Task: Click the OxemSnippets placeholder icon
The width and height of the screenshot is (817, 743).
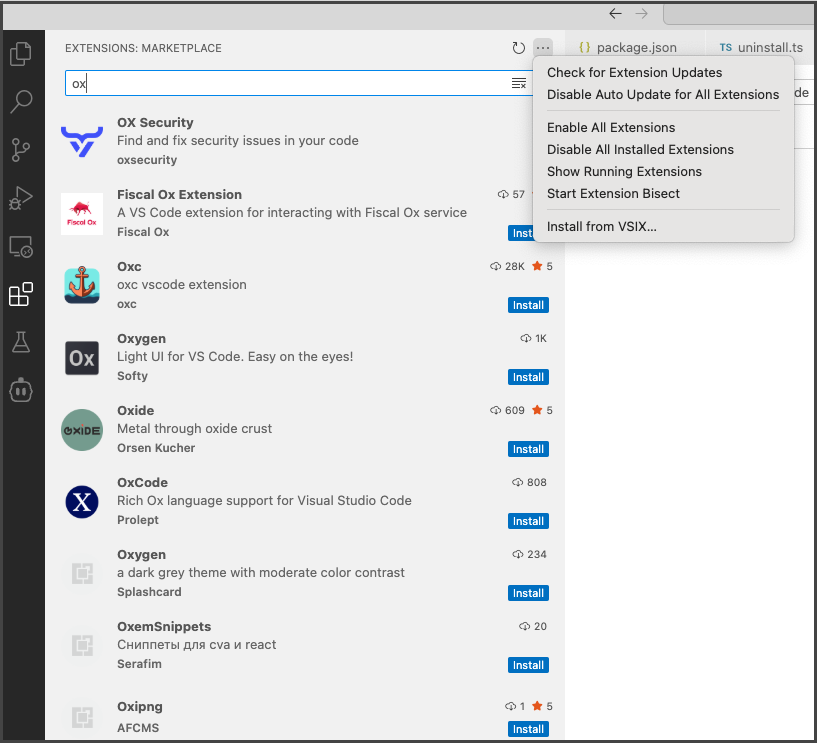Action: (x=82, y=646)
